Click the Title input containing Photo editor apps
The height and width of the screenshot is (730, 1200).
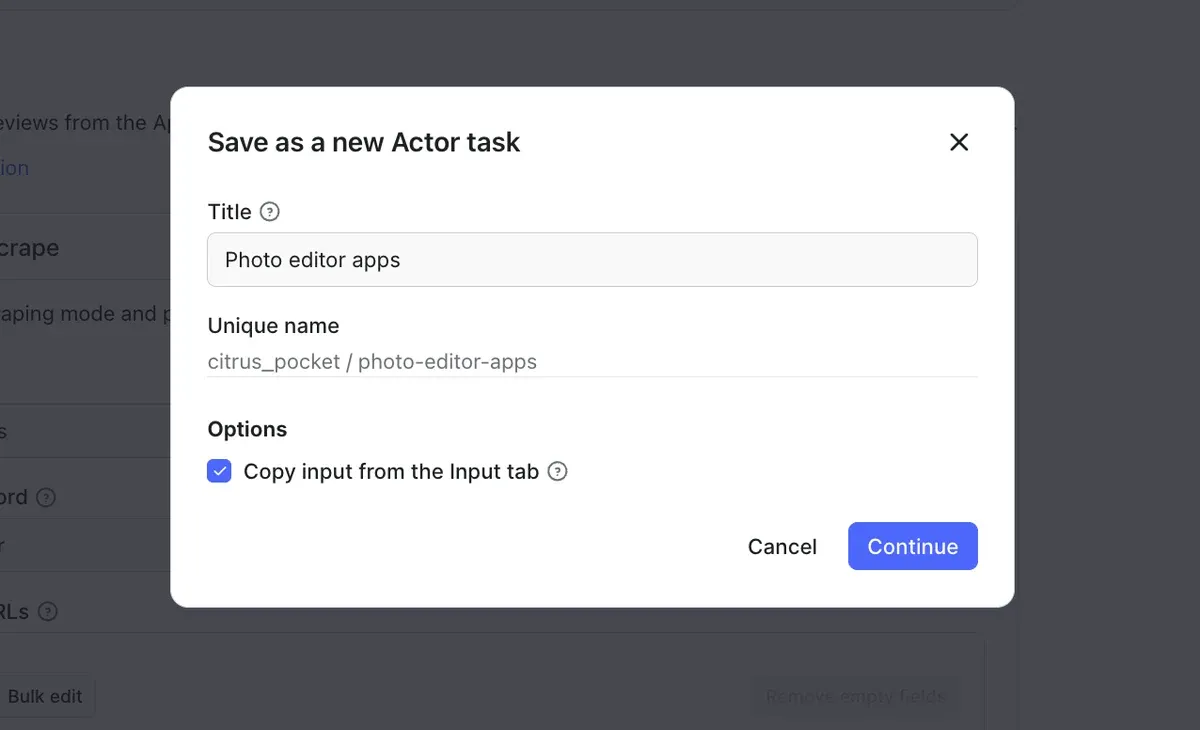[592, 260]
